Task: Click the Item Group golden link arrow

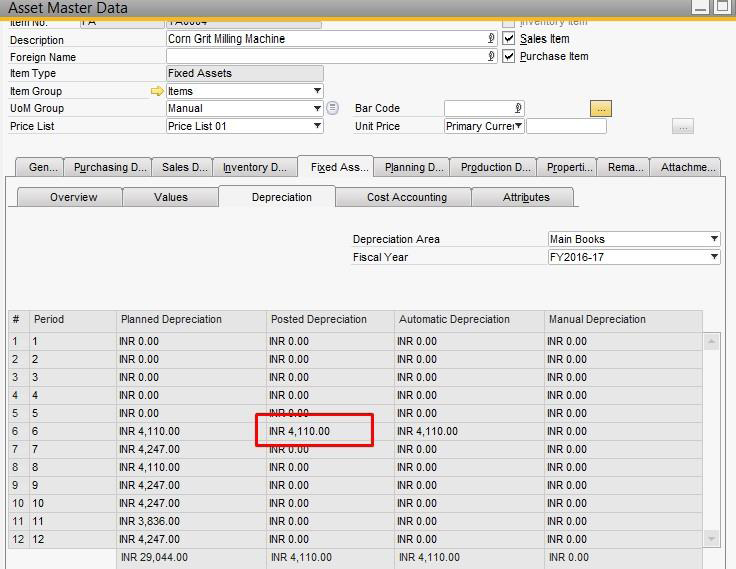Action: pos(157,91)
